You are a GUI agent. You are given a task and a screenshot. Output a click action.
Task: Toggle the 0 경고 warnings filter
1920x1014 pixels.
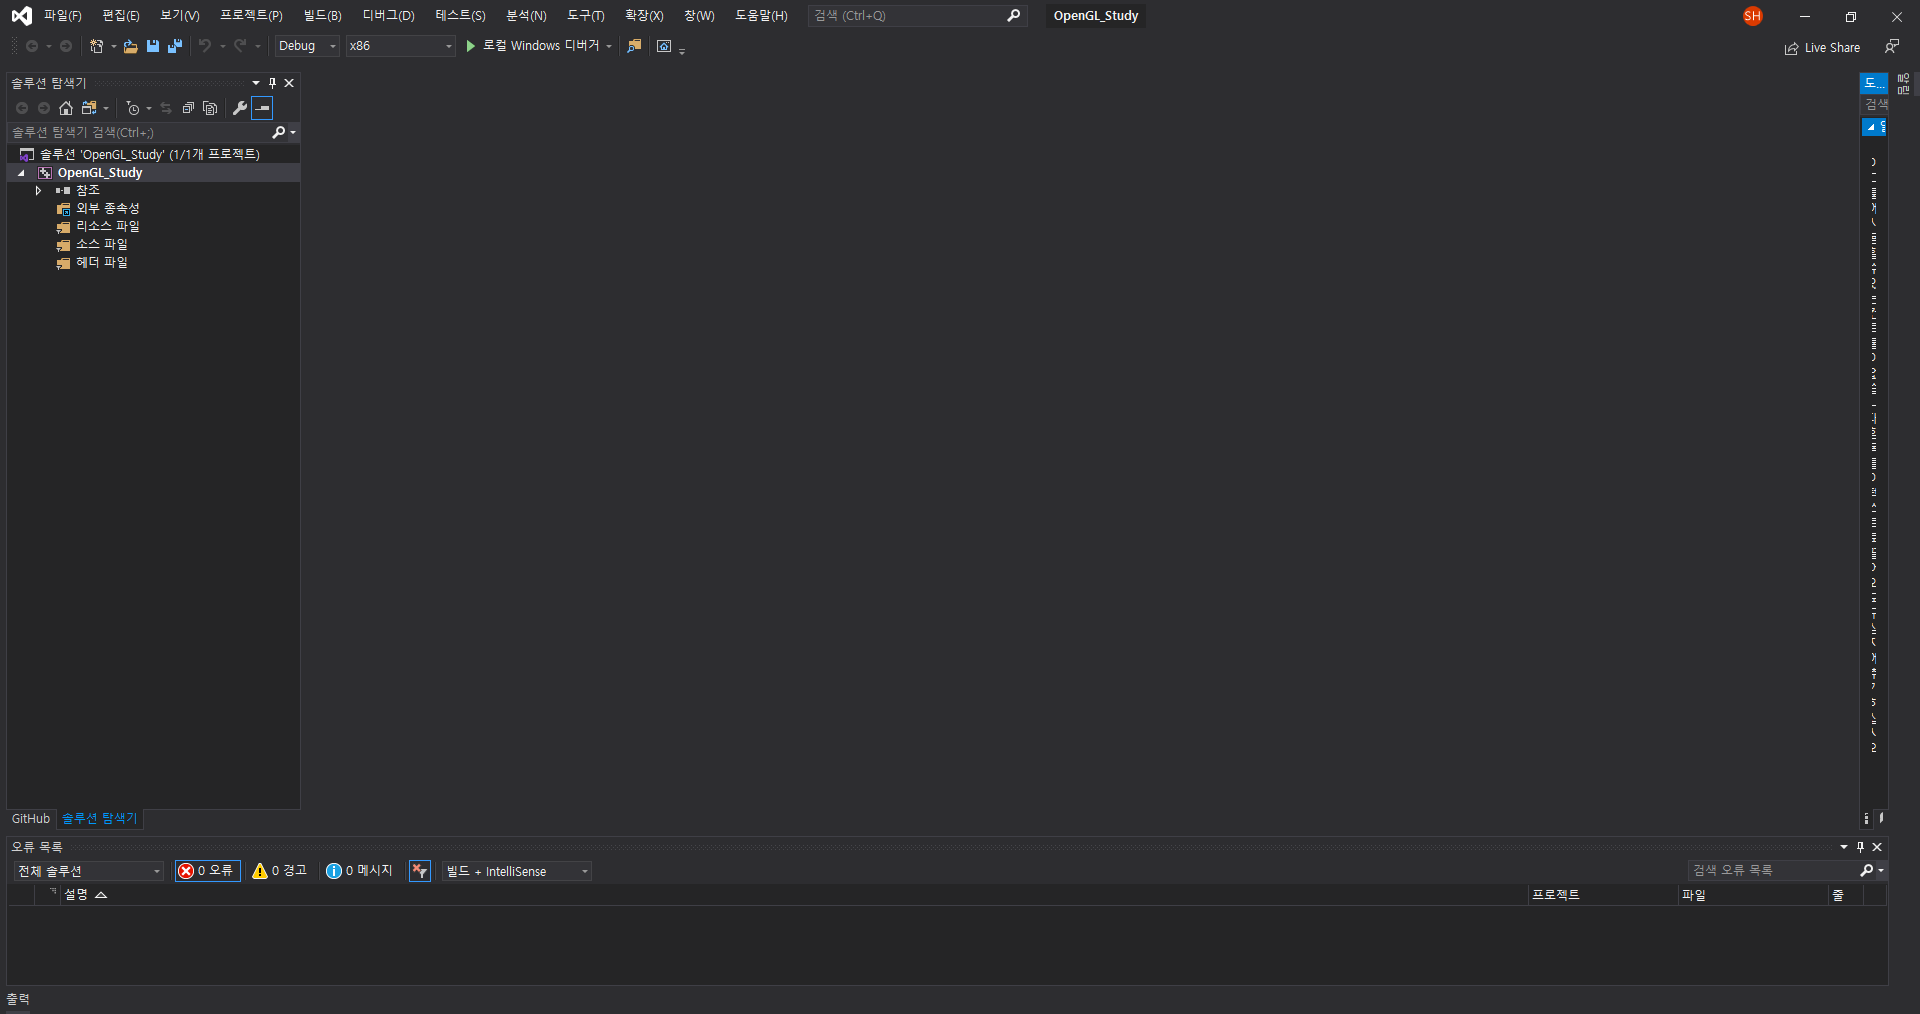click(279, 871)
